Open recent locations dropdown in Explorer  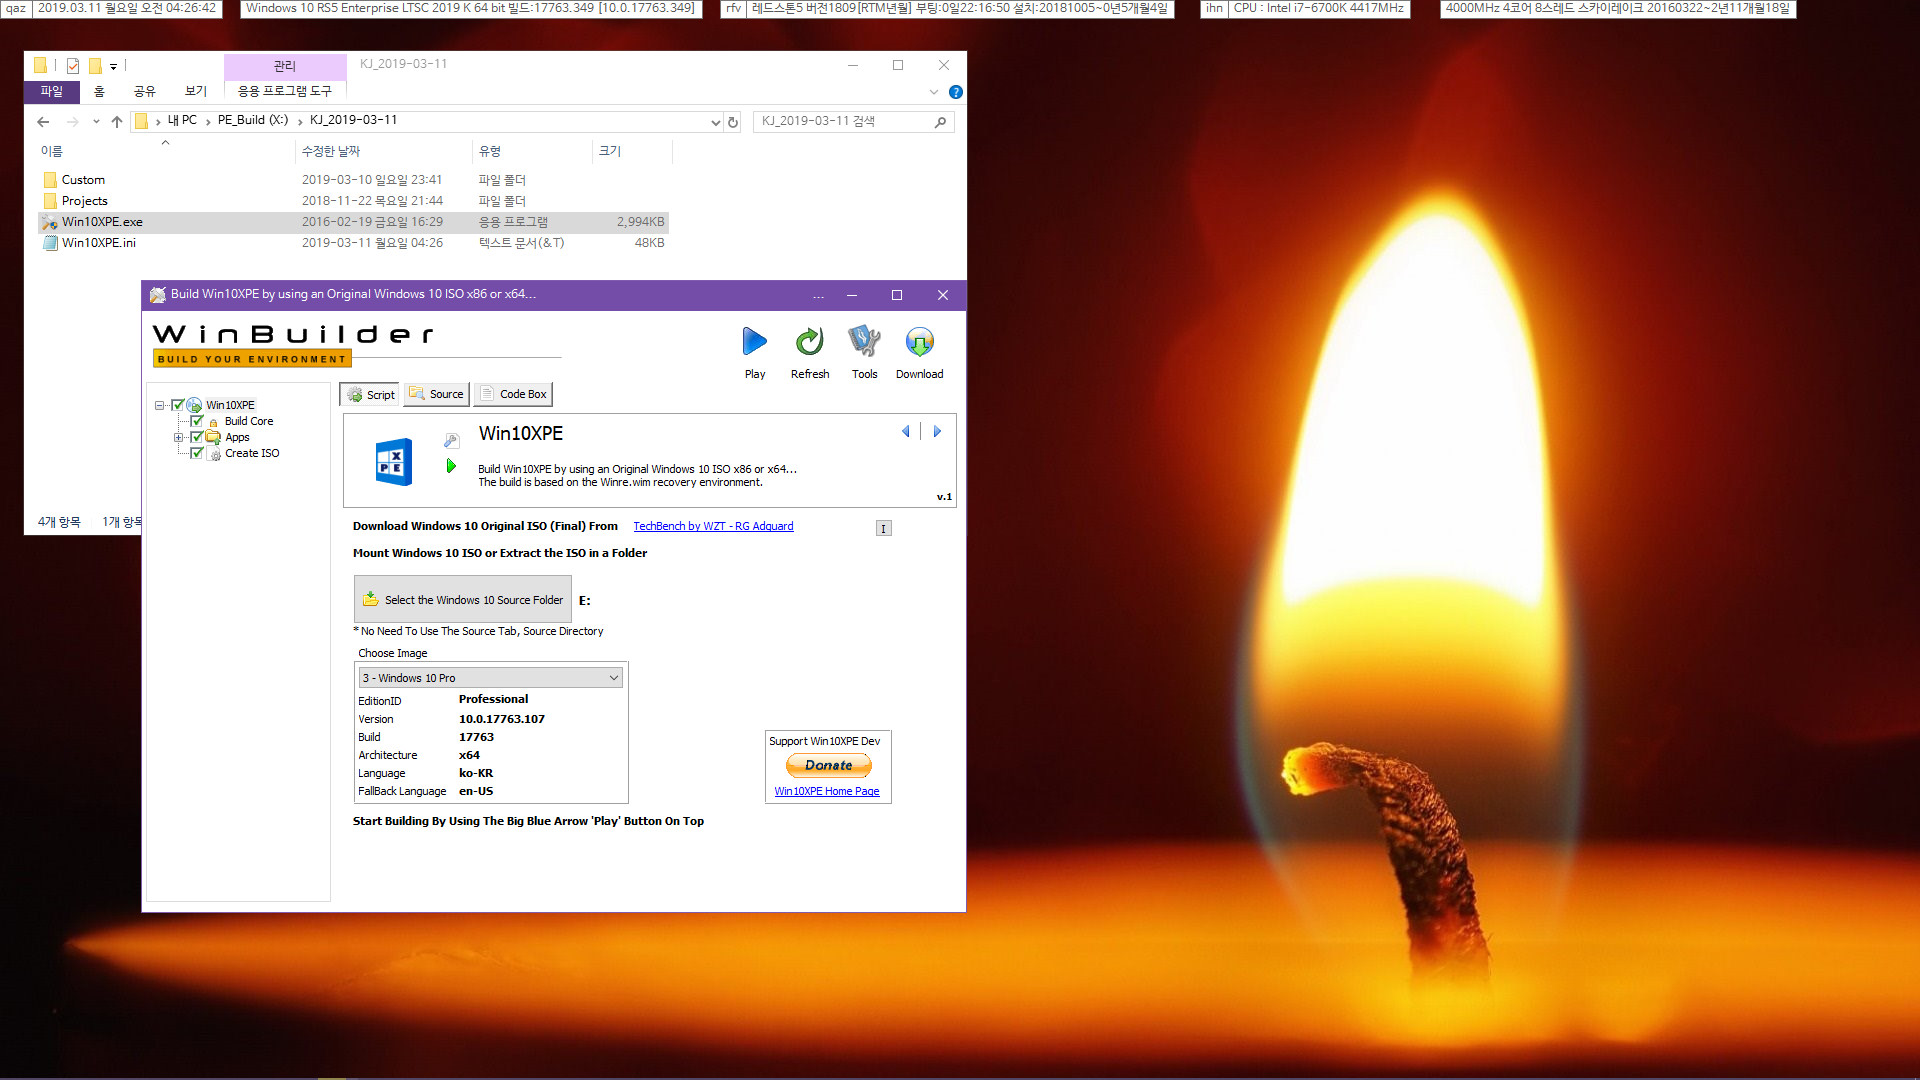tap(96, 122)
